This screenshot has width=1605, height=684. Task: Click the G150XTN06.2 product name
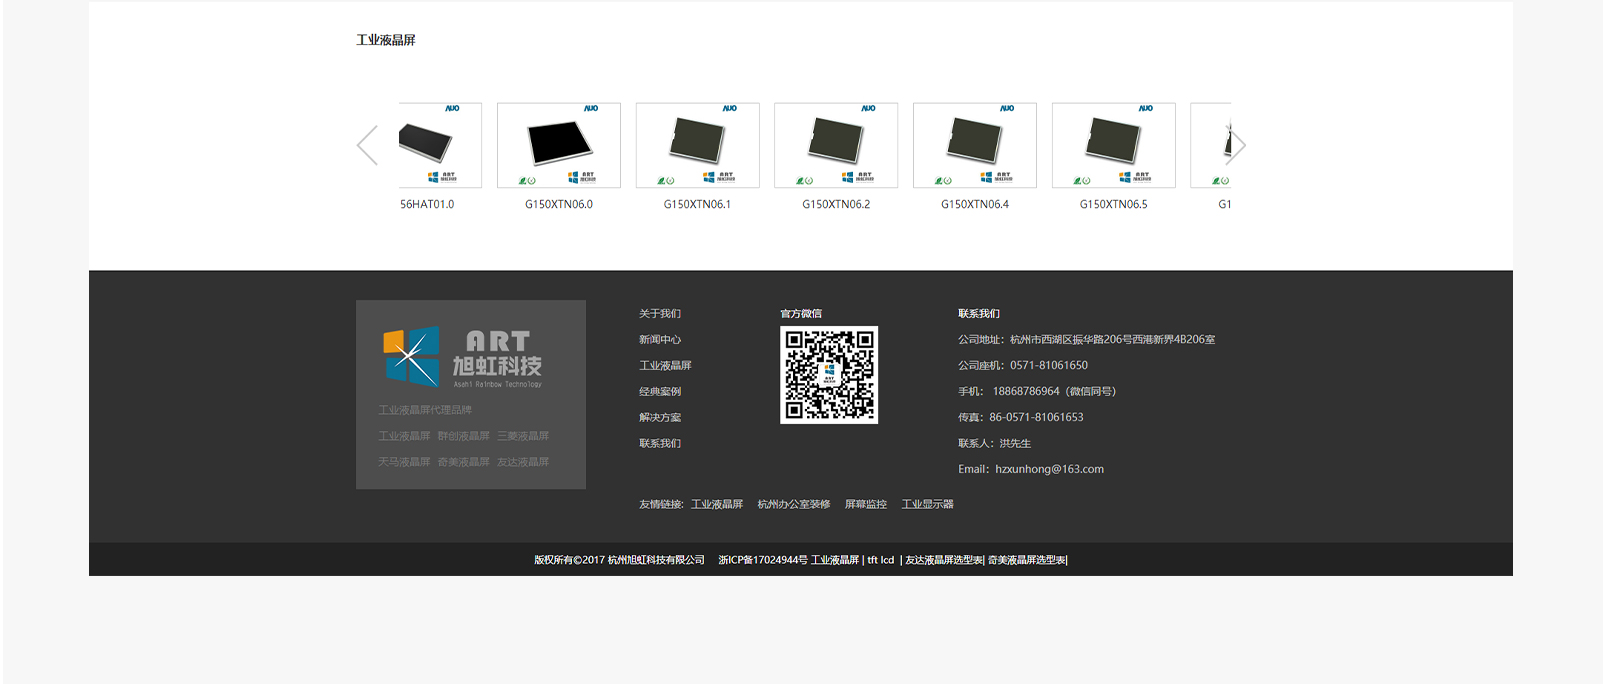coord(836,204)
